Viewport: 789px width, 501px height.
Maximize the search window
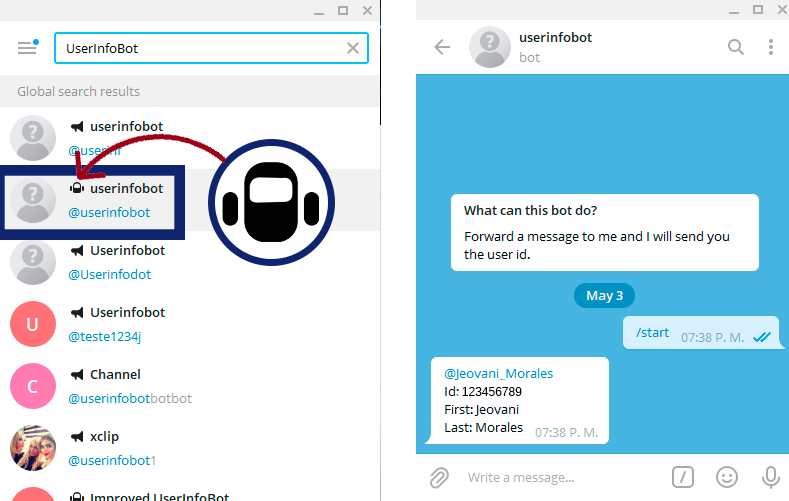pyautogui.click(x=343, y=11)
